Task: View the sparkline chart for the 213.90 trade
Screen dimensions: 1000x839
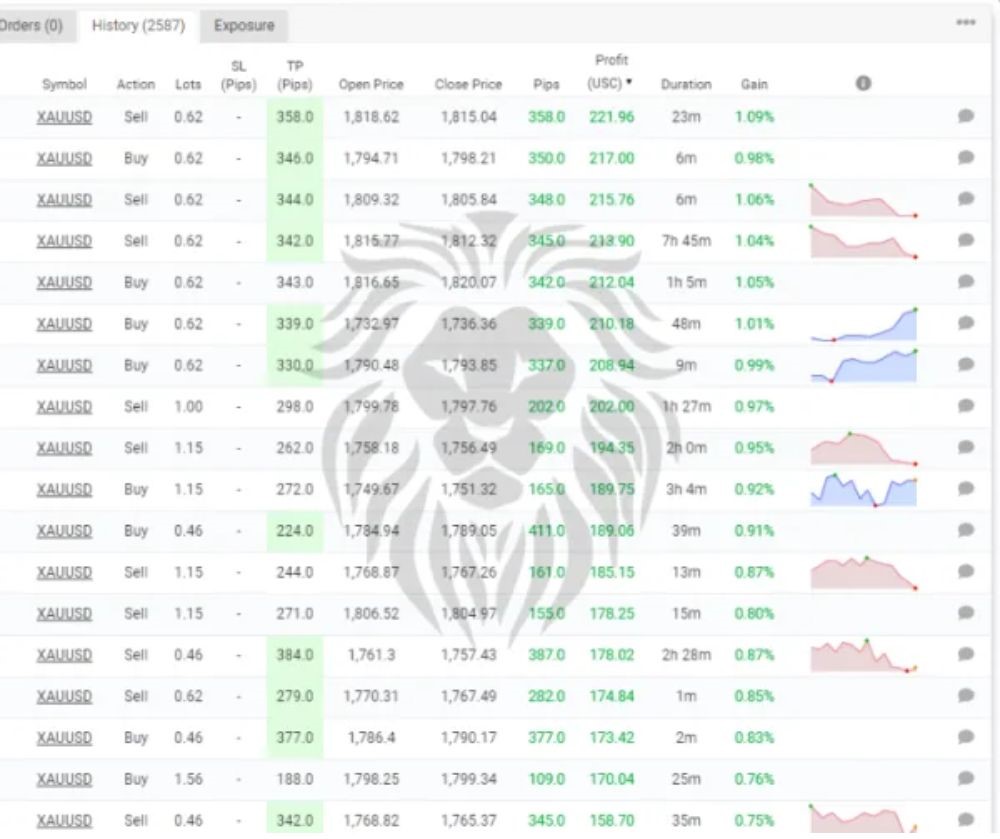Action: pyautogui.click(x=864, y=242)
